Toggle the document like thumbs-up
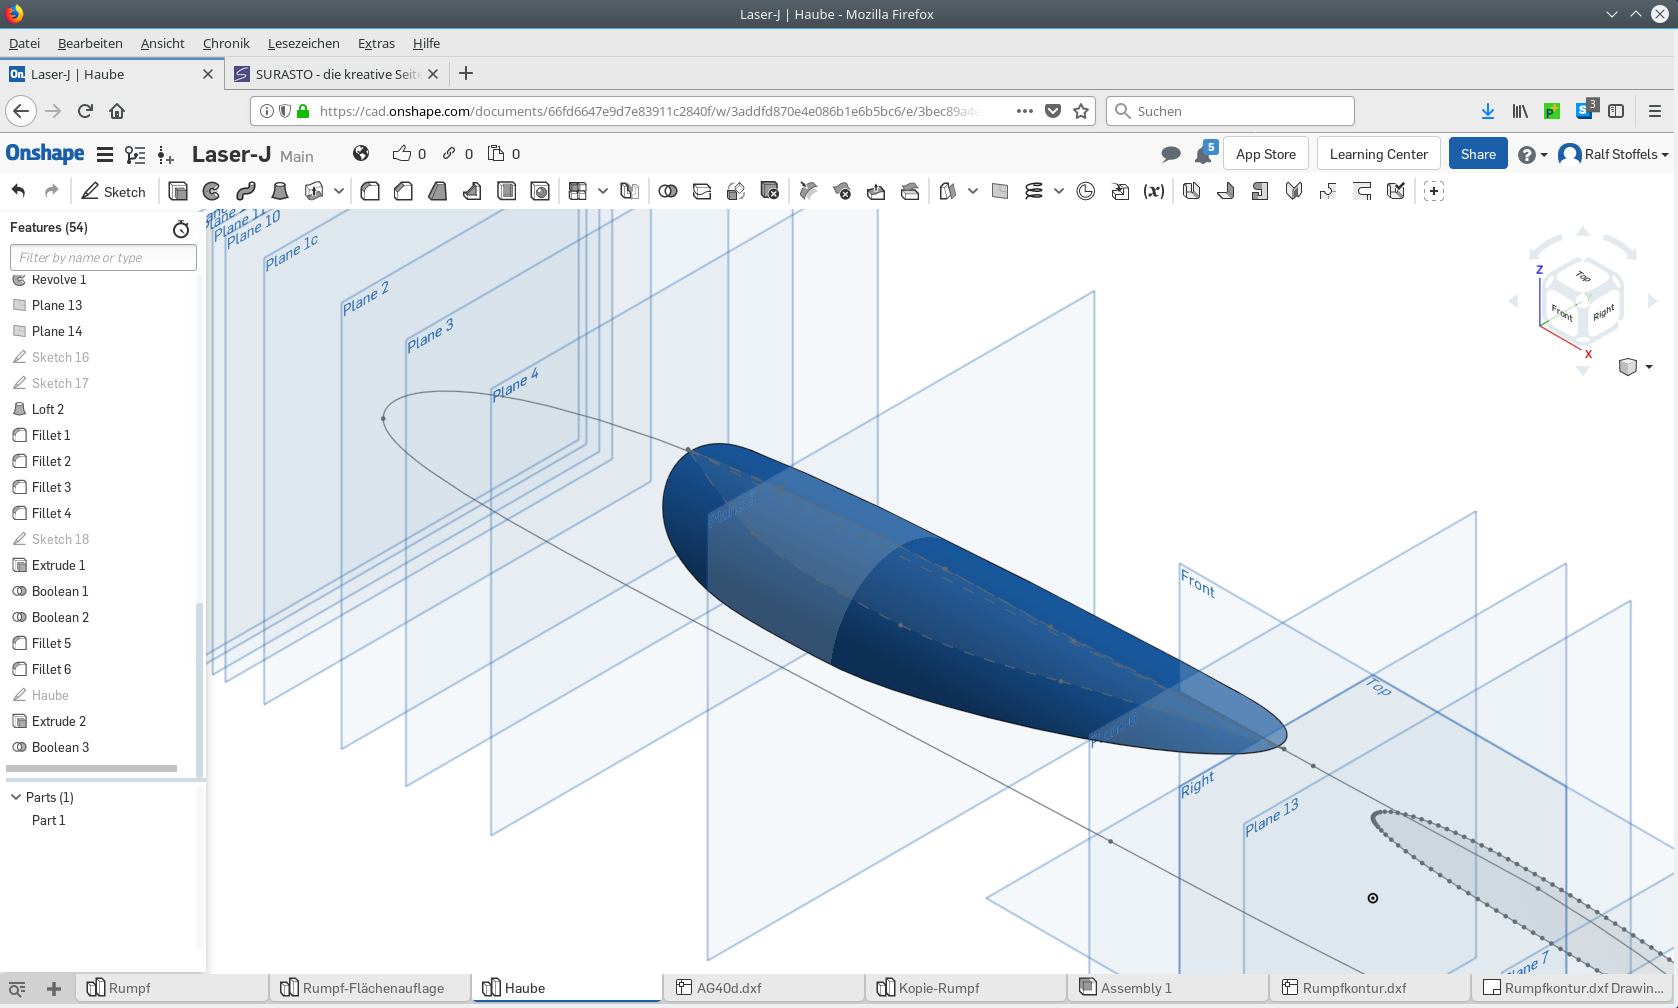1678x1008 pixels. coord(402,153)
